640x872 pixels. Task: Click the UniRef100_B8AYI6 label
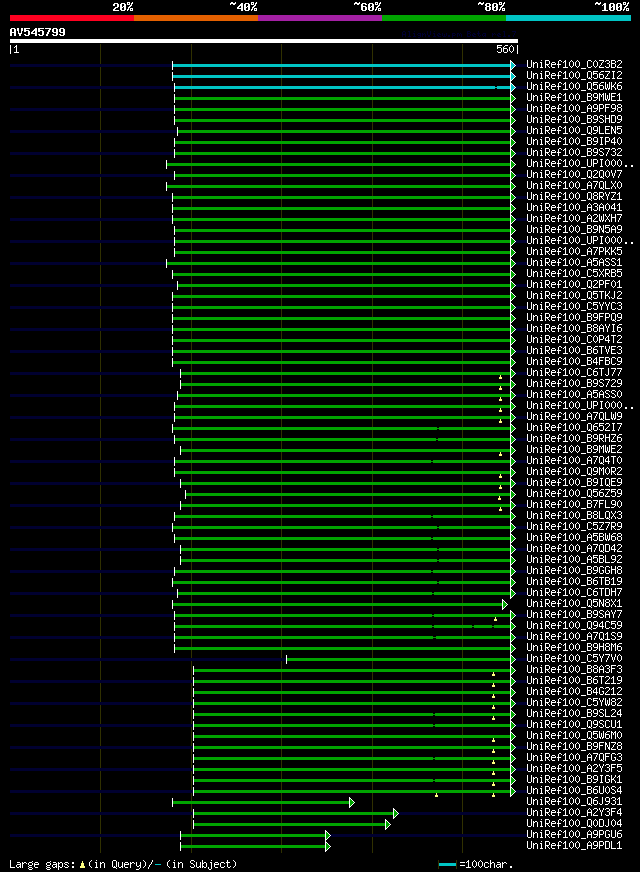coord(574,329)
